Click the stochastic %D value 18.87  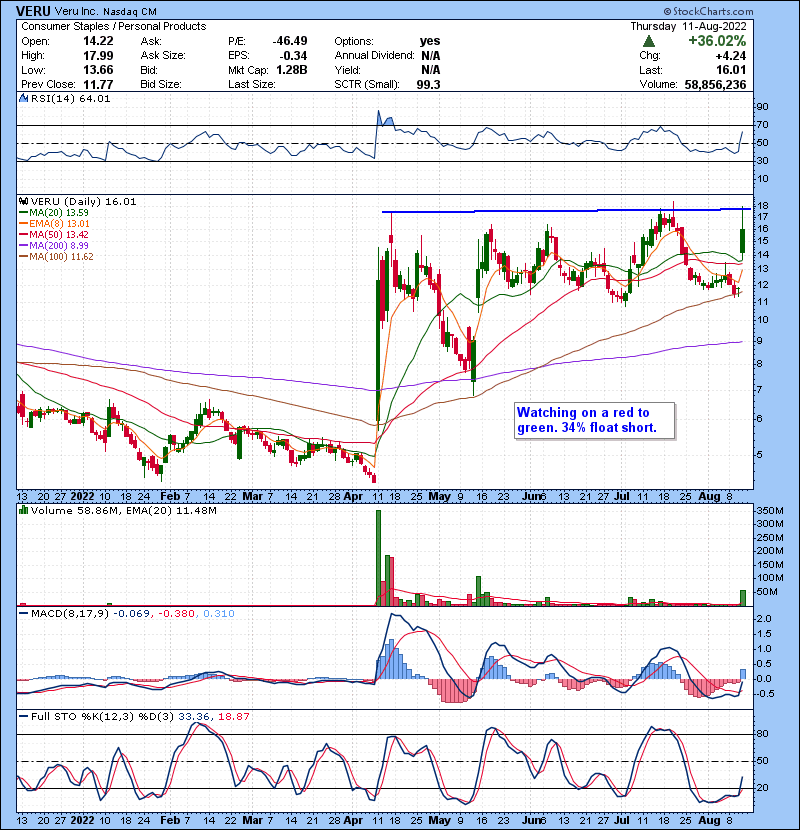point(233,716)
